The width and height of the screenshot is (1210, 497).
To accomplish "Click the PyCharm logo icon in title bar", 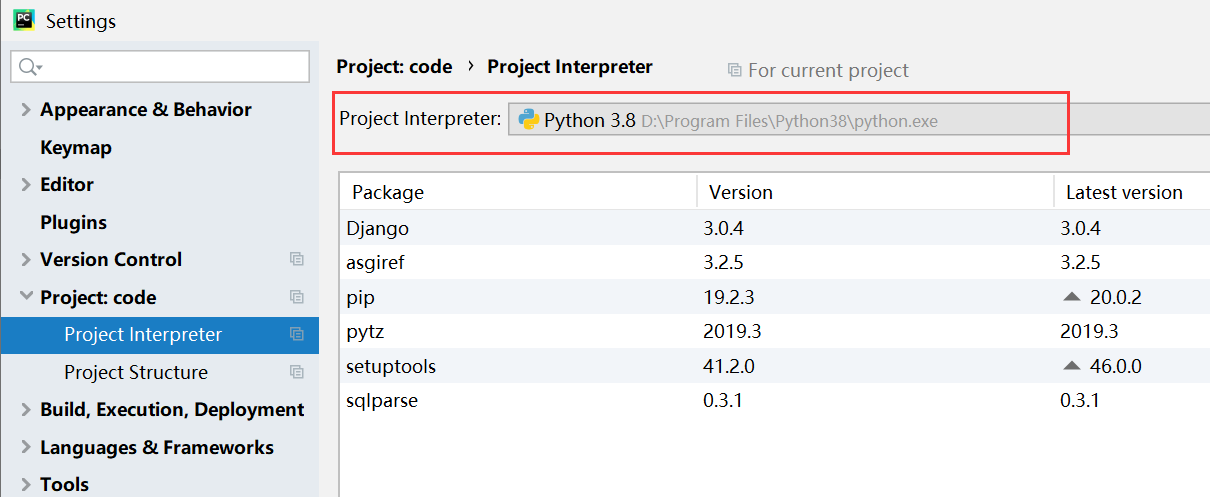I will tap(24, 20).
